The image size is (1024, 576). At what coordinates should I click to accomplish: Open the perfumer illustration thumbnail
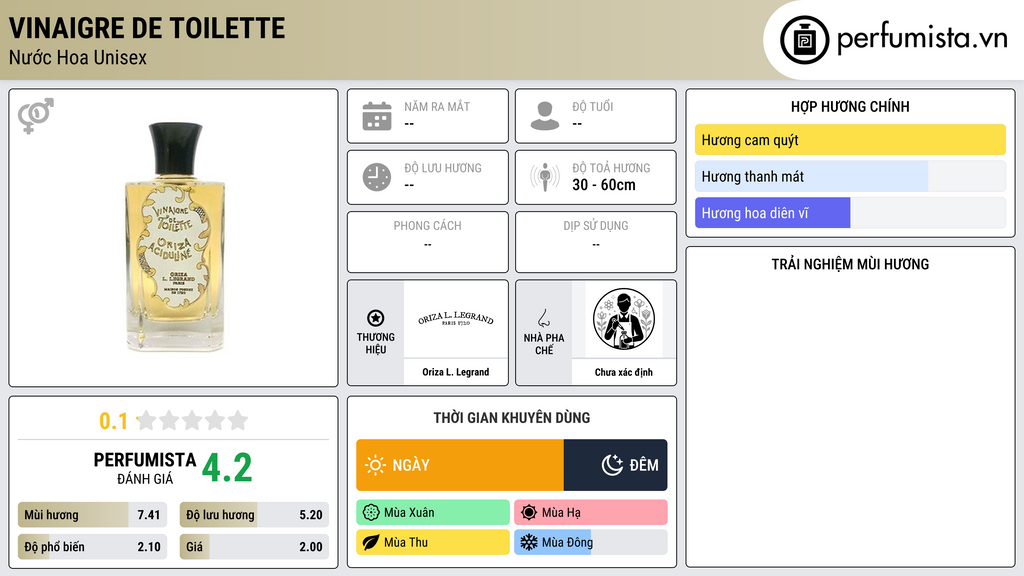(x=624, y=319)
